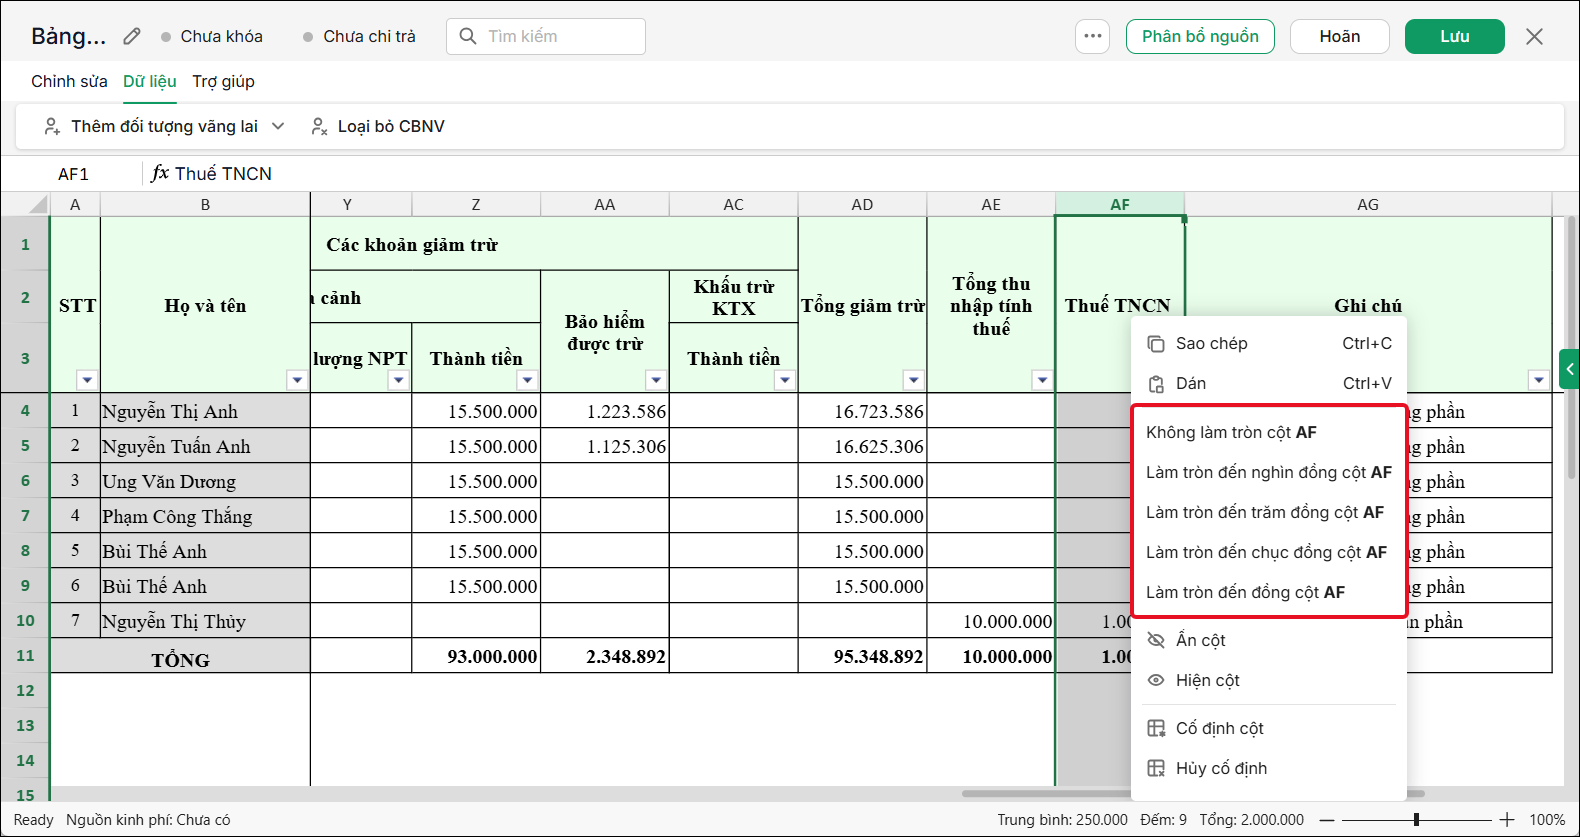Open filter dropdown on Ghi chú column
This screenshot has height=837, width=1580.
click(1538, 380)
